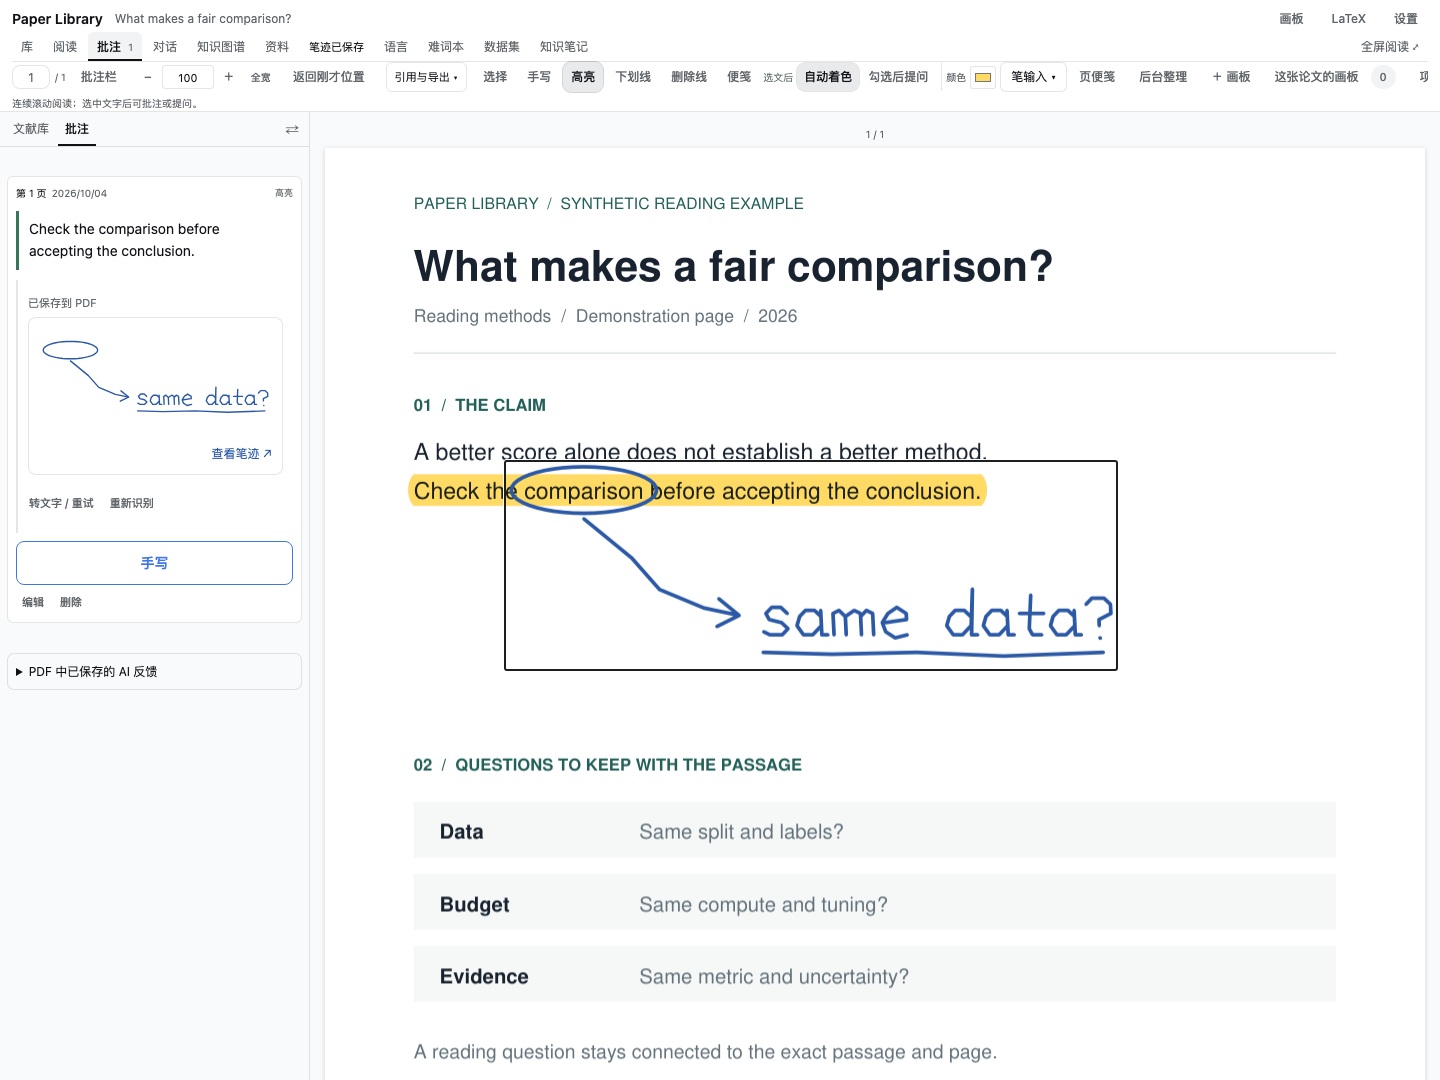This screenshot has height=1080, width=1440.
Task: Switch to the 知识图谱 tab
Action: [x=221, y=47]
